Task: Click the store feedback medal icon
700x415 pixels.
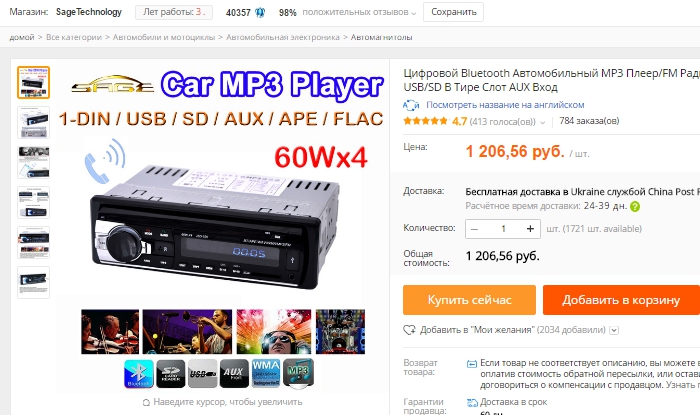Action: [260, 12]
